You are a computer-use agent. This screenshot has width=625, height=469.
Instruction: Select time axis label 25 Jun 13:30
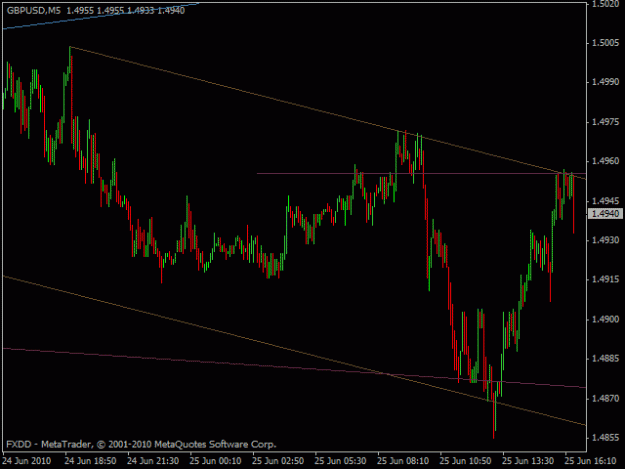[x=528, y=461]
